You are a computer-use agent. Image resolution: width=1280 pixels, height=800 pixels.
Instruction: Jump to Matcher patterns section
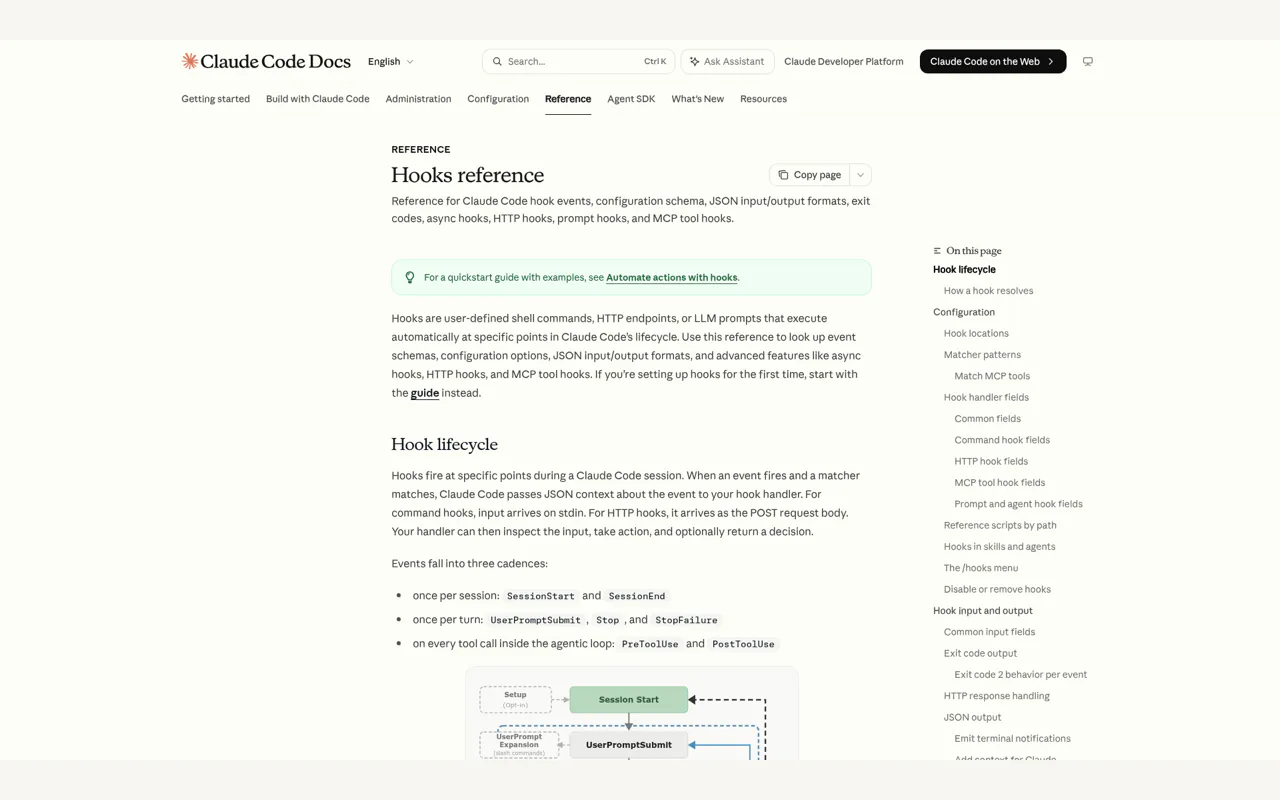coord(982,355)
